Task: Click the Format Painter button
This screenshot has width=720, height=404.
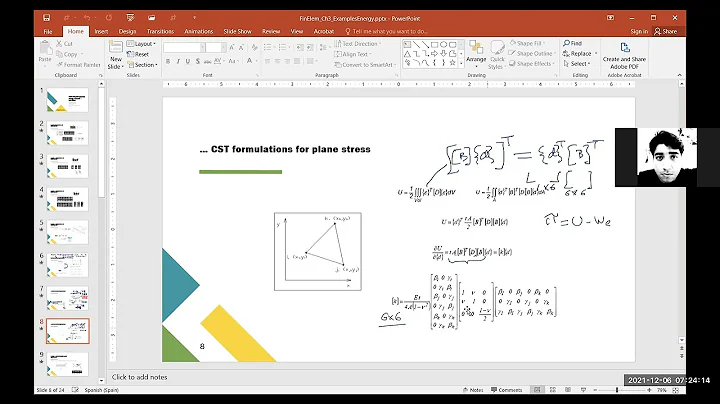Action: pyautogui.click(x=78, y=65)
